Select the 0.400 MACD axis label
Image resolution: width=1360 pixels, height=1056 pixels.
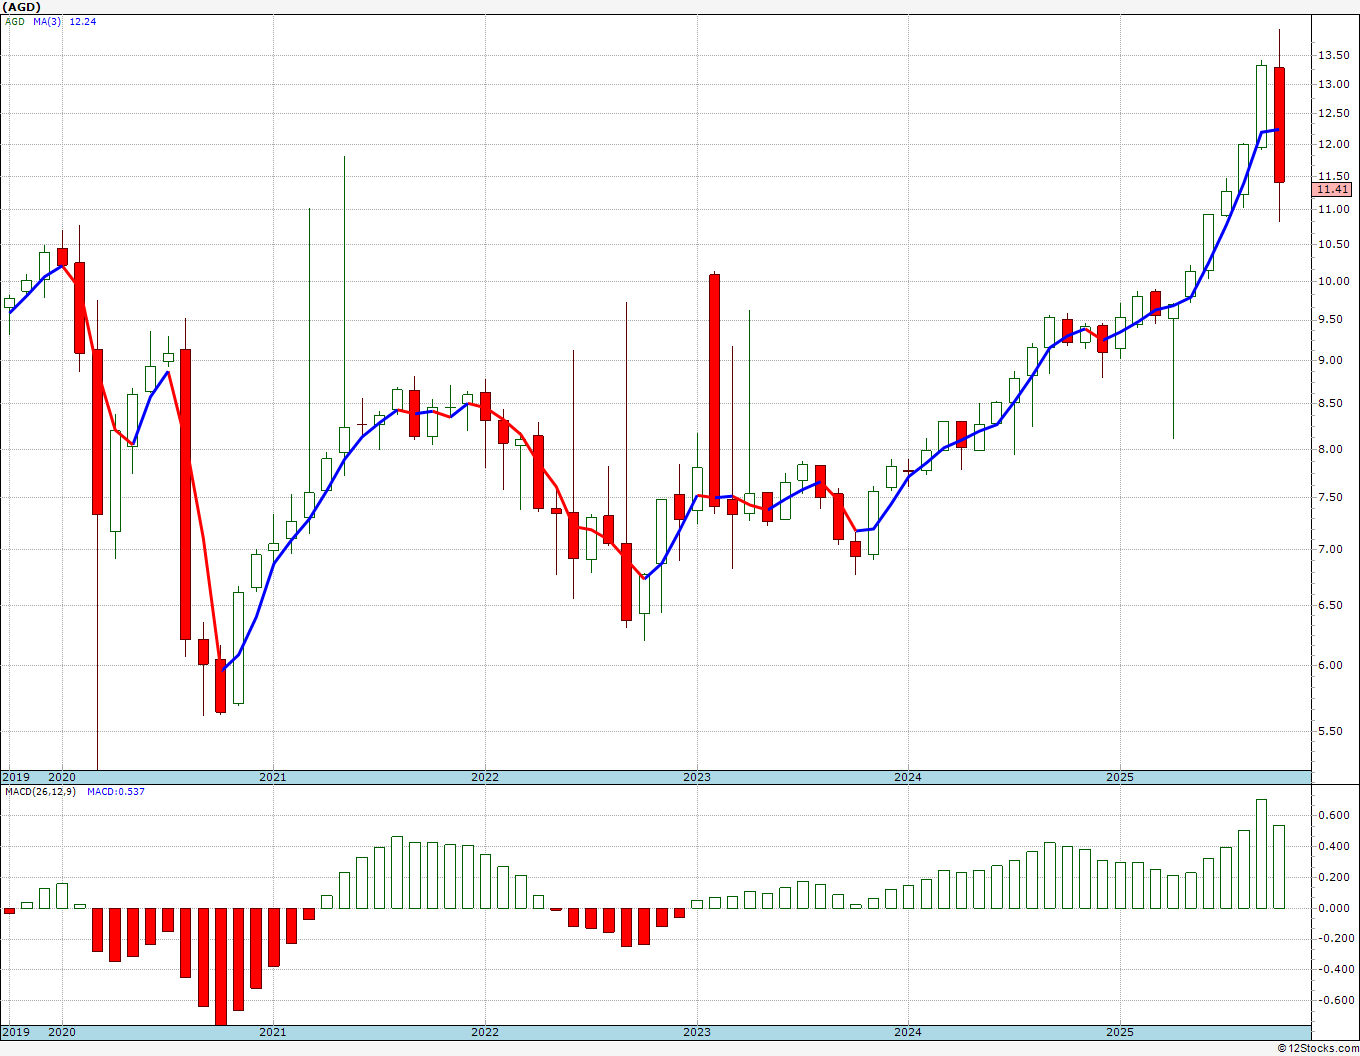[1336, 846]
